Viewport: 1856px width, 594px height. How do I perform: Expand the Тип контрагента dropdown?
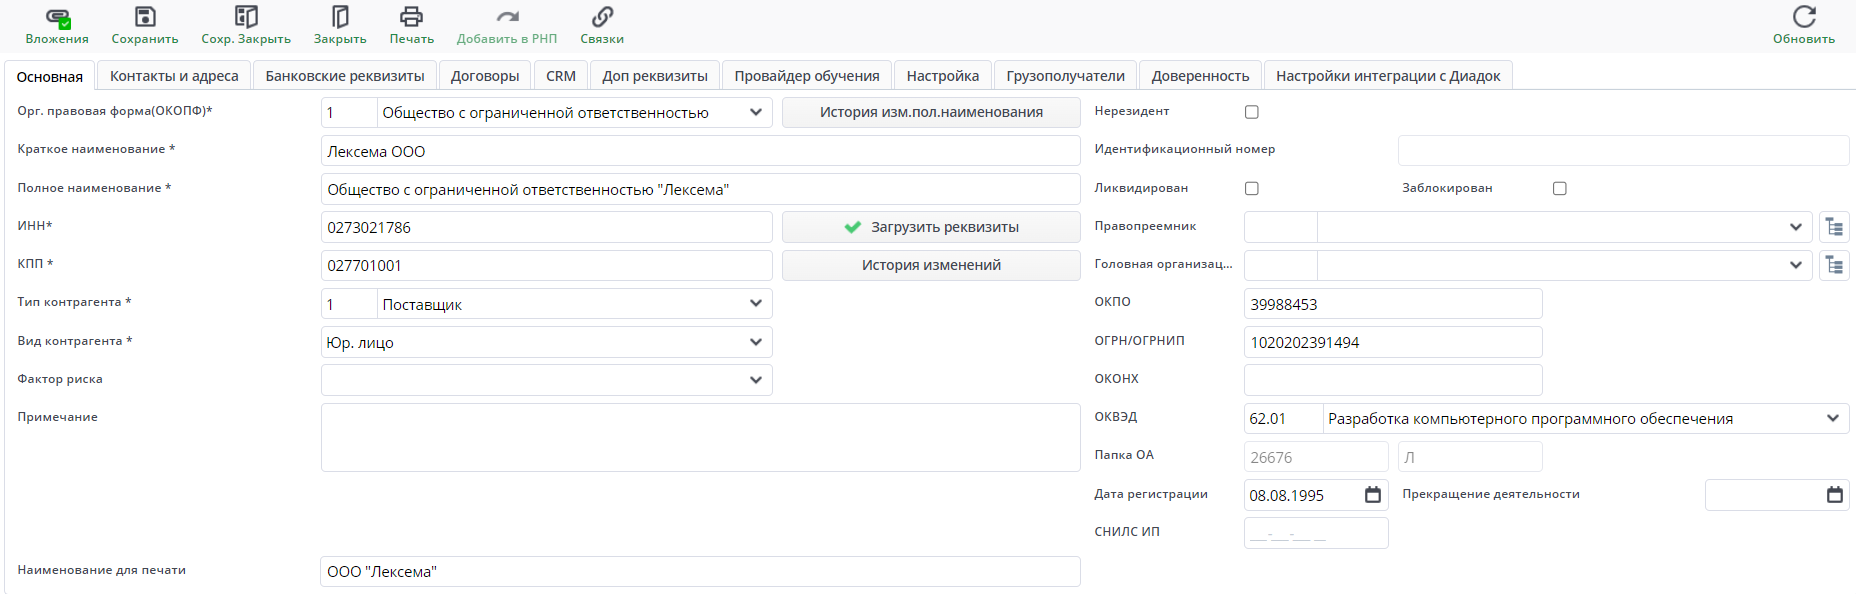coord(755,304)
